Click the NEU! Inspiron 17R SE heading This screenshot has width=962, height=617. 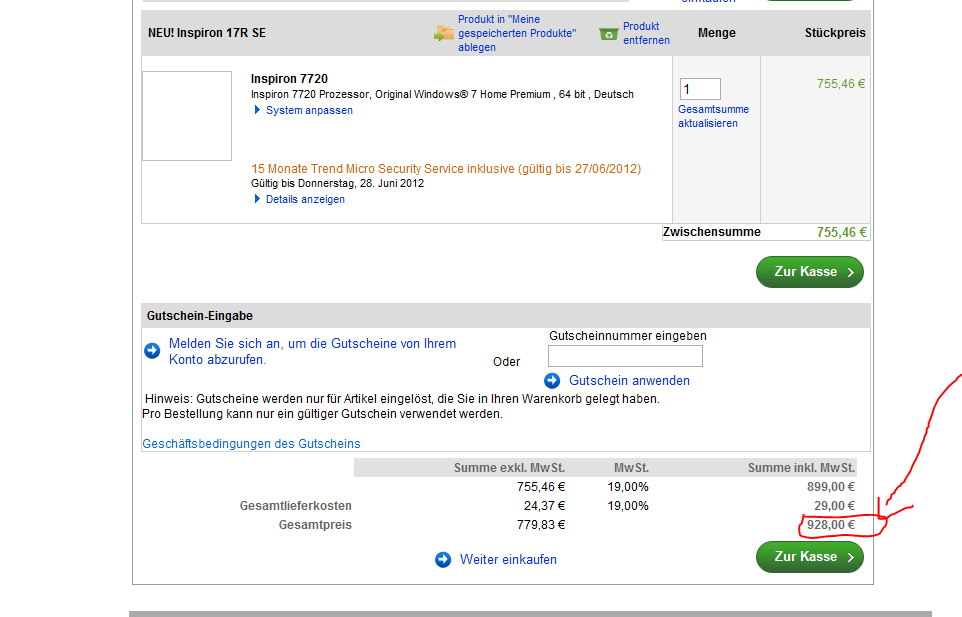point(207,33)
